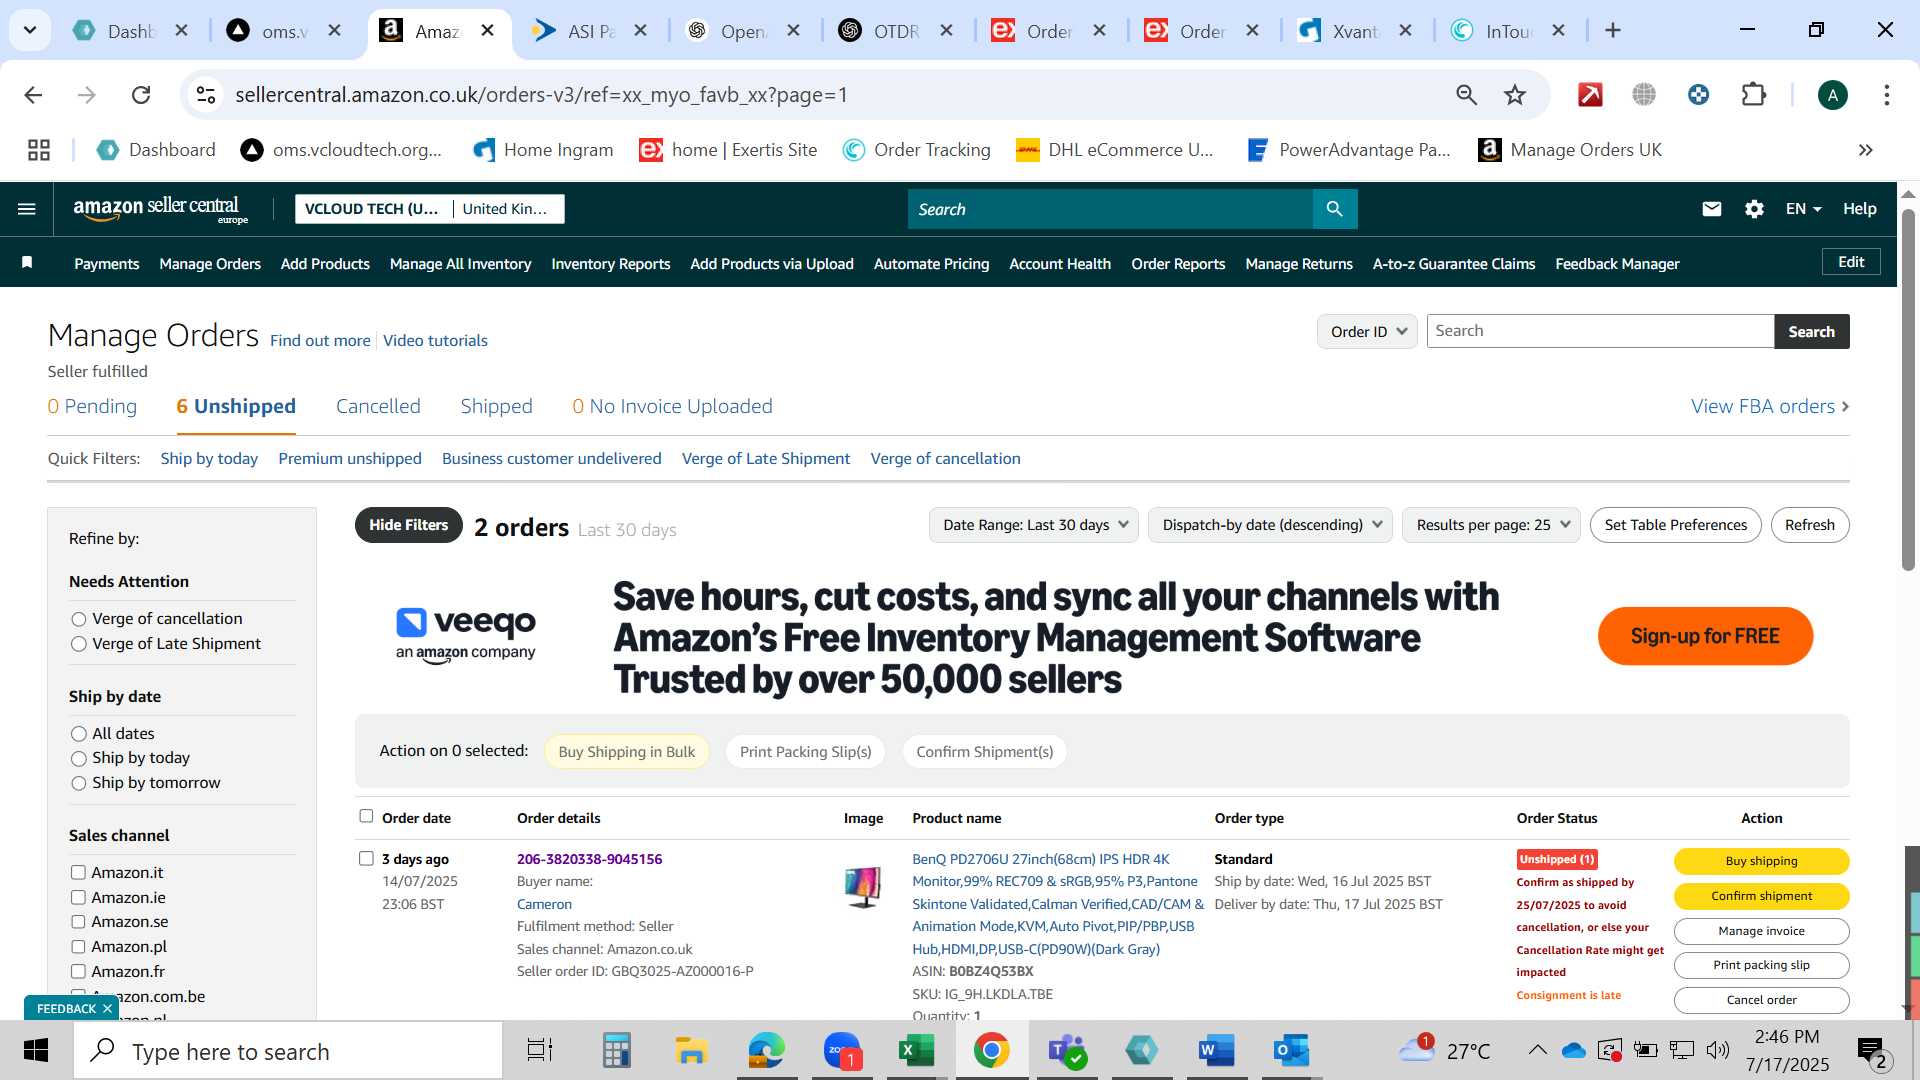Click the Buy shipping button
The image size is (1920, 1080).
1761,861
